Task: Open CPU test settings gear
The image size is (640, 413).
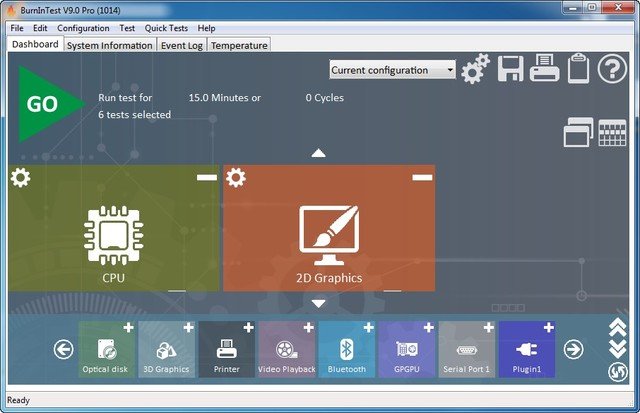Action: [x=20, y=178]
